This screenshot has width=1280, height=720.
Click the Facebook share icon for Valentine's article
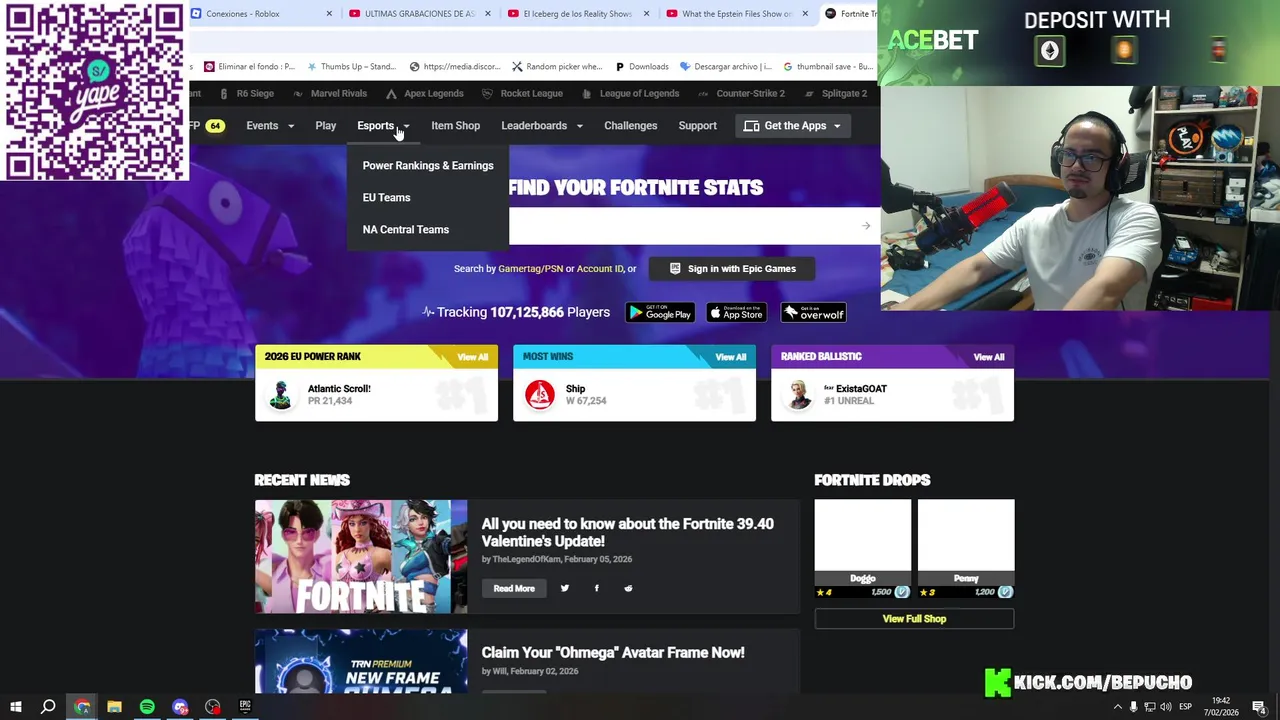click(596, 588)
